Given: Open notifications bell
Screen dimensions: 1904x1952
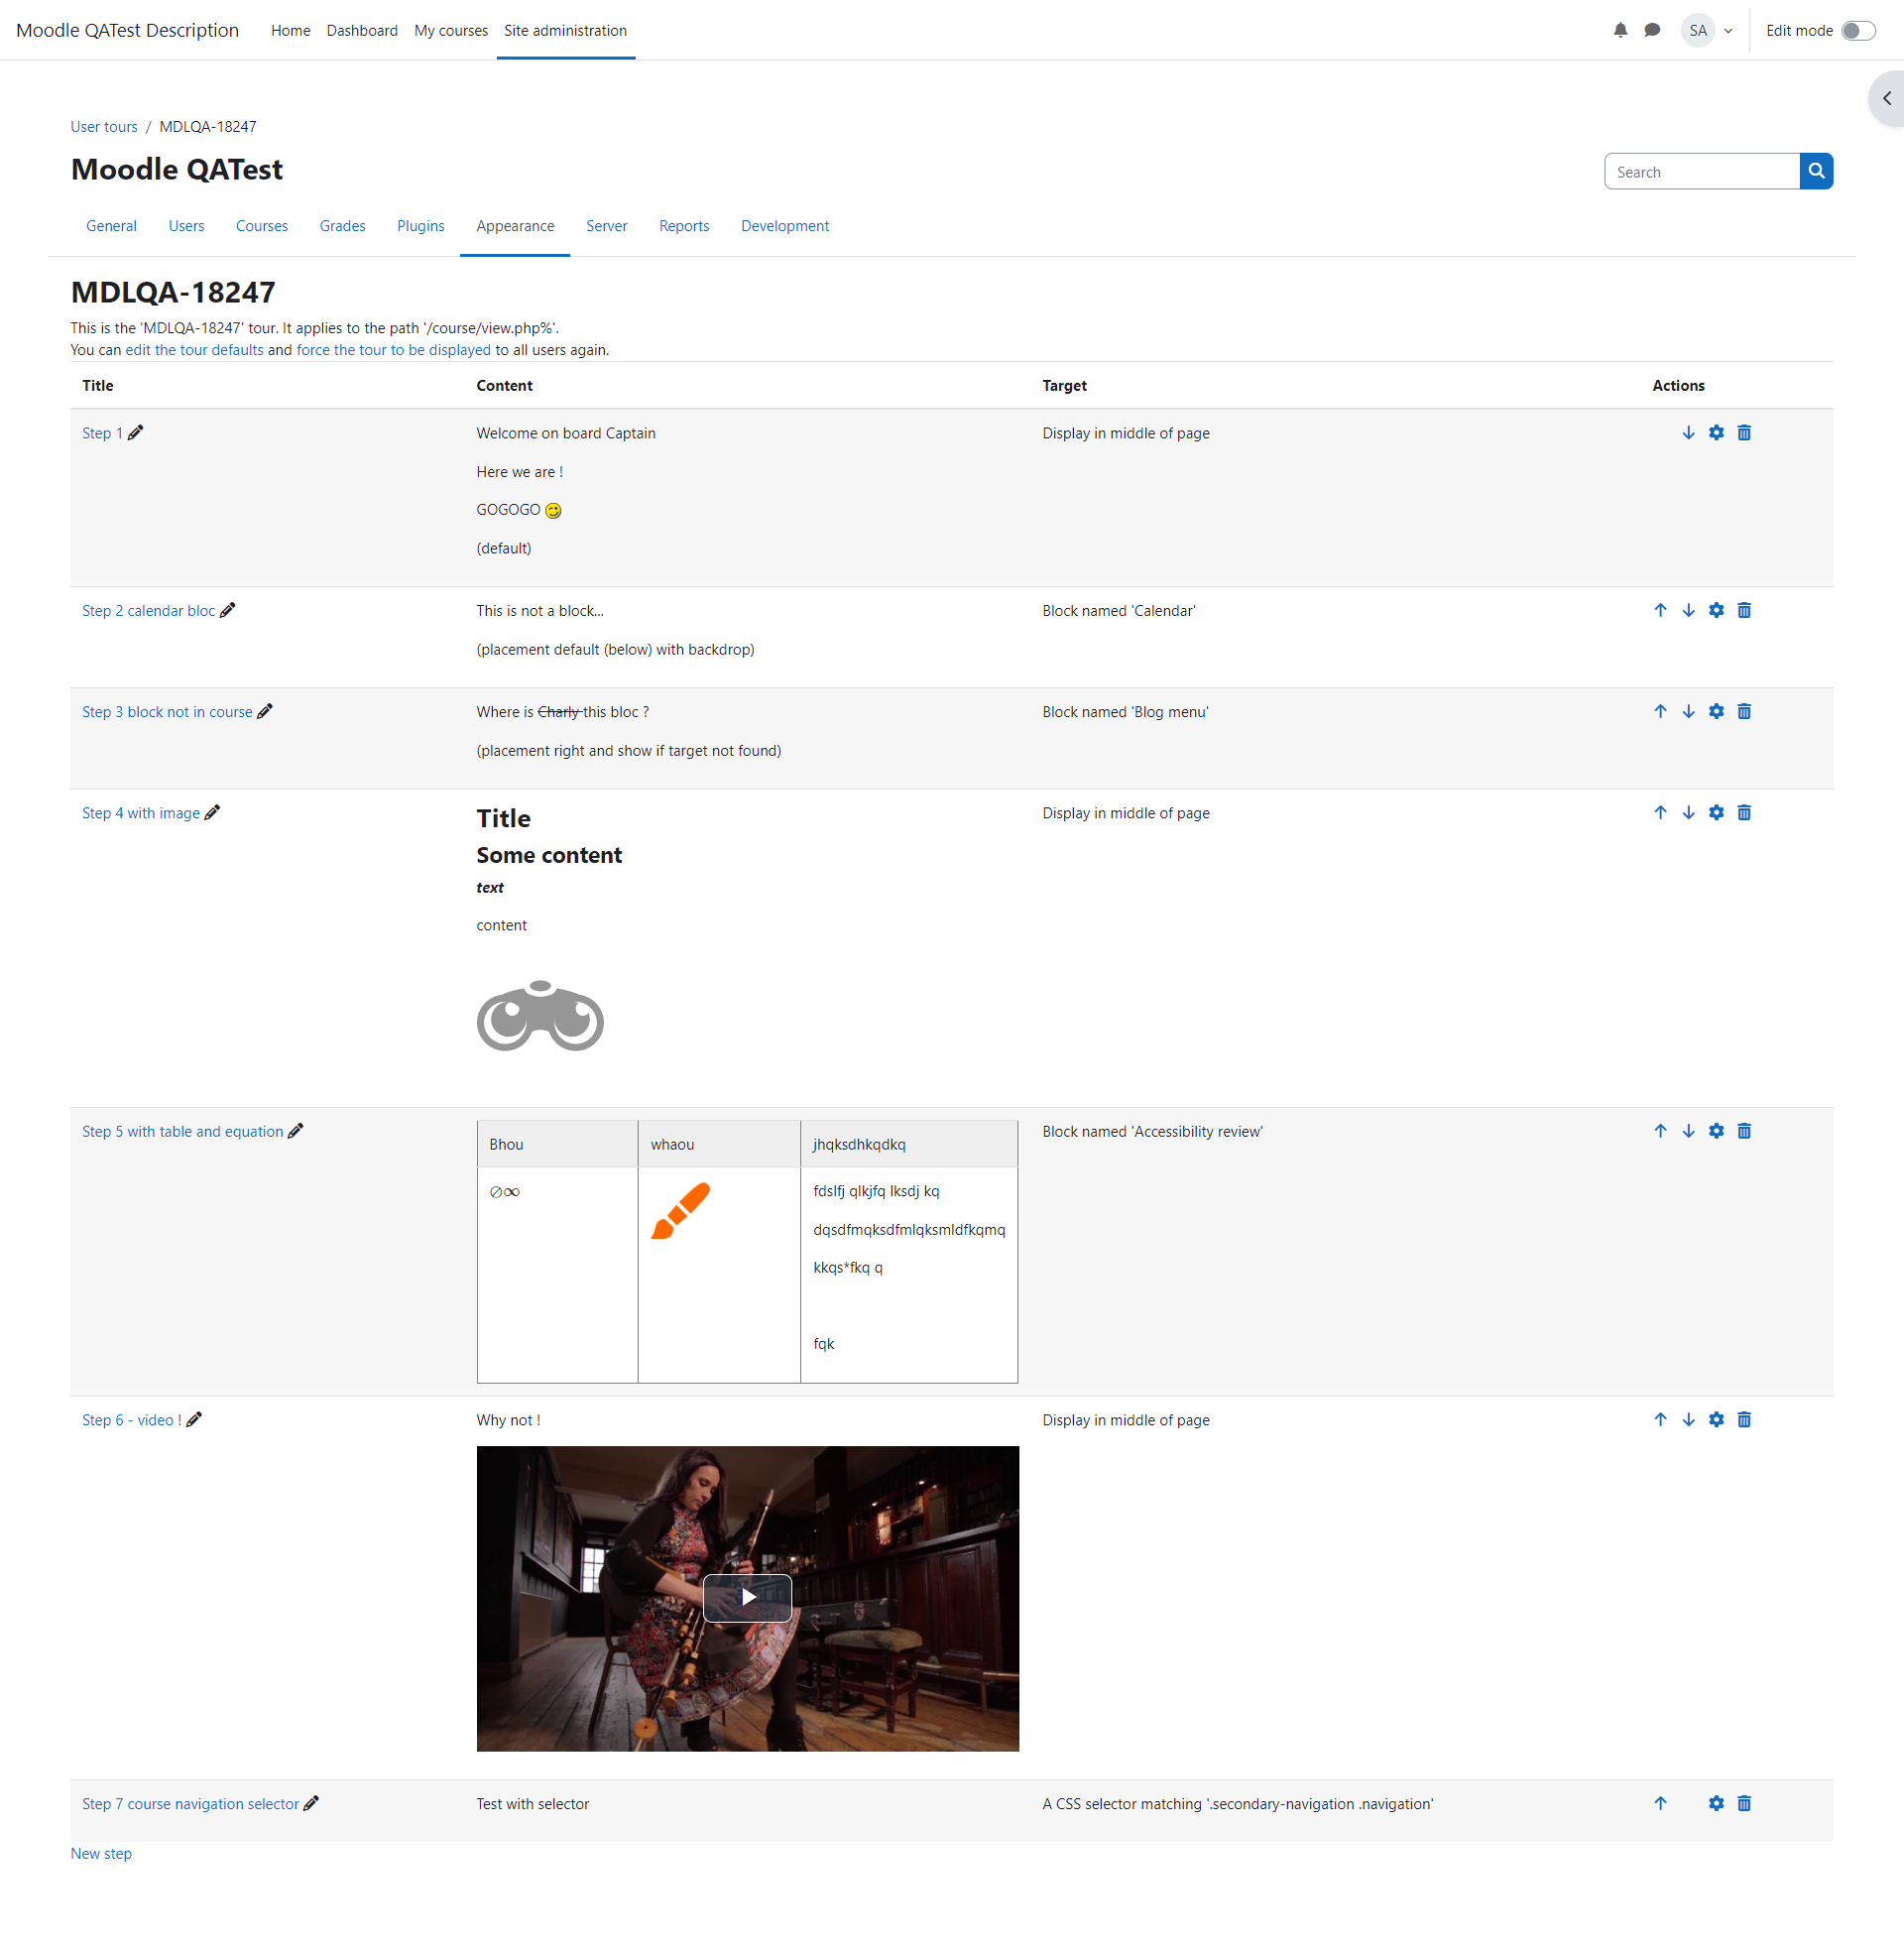Looking at the screenshot, I should (1620, 30).
